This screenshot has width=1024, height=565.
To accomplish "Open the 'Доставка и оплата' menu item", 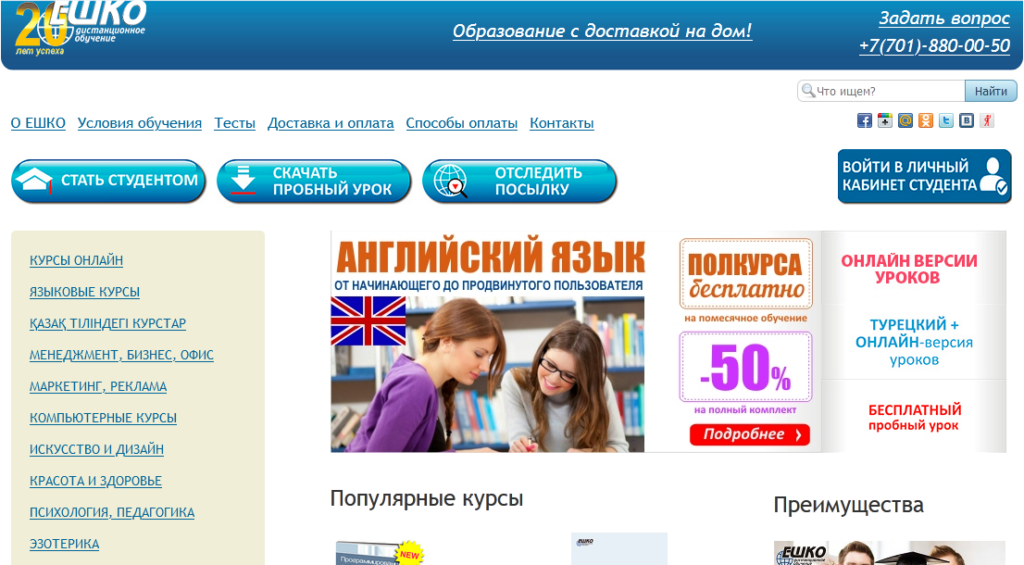I will [330, 123].
